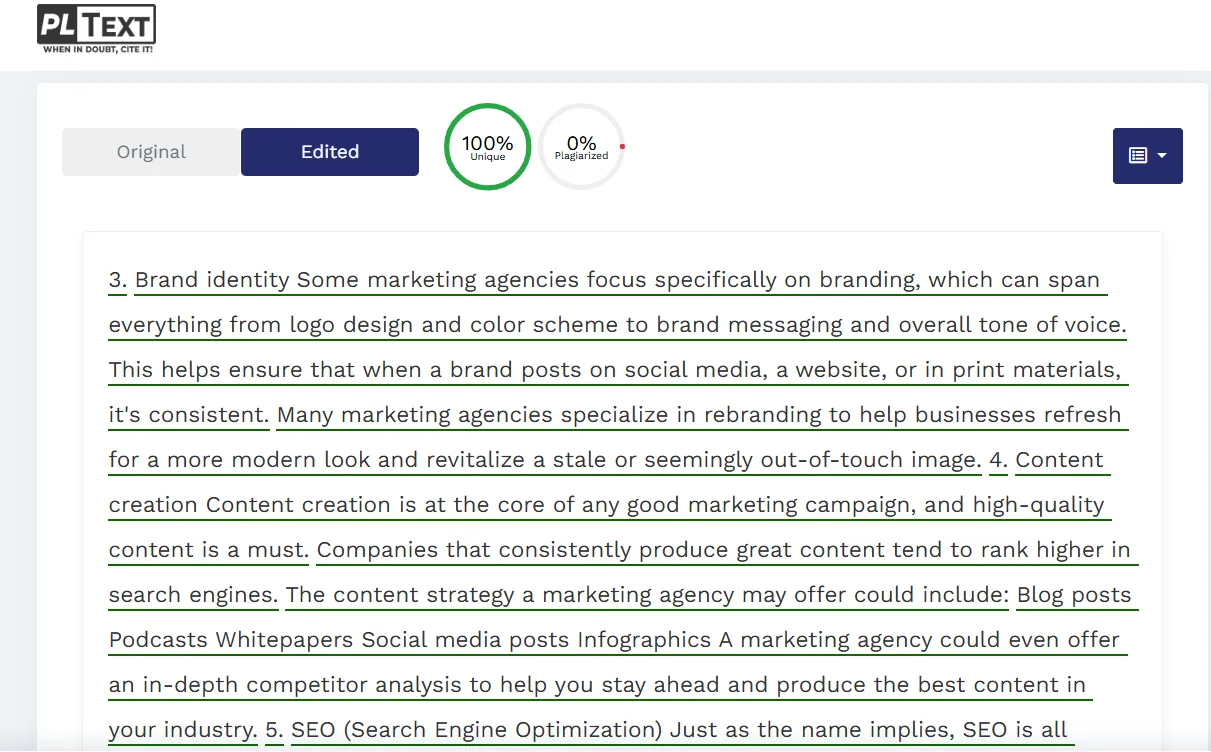Click the "When in doubt, cite it!" tagline
The width and height of the screenshot is (1211, 752).
coord(97,49)
